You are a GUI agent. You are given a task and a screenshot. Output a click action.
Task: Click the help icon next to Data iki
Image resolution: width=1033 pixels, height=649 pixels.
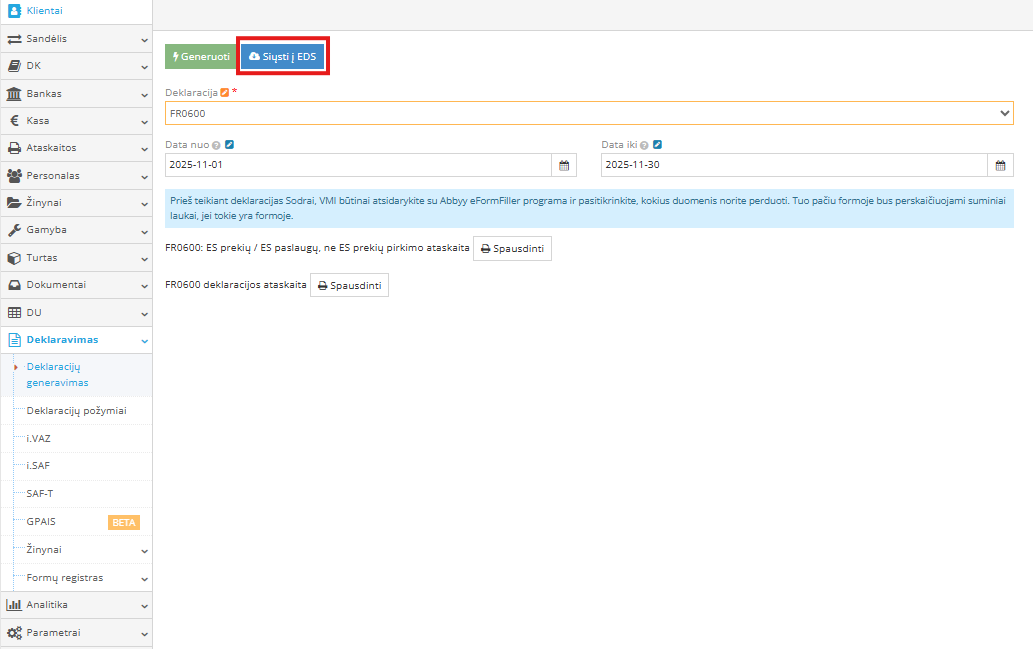pyautogui.click(x=645, y=144)
